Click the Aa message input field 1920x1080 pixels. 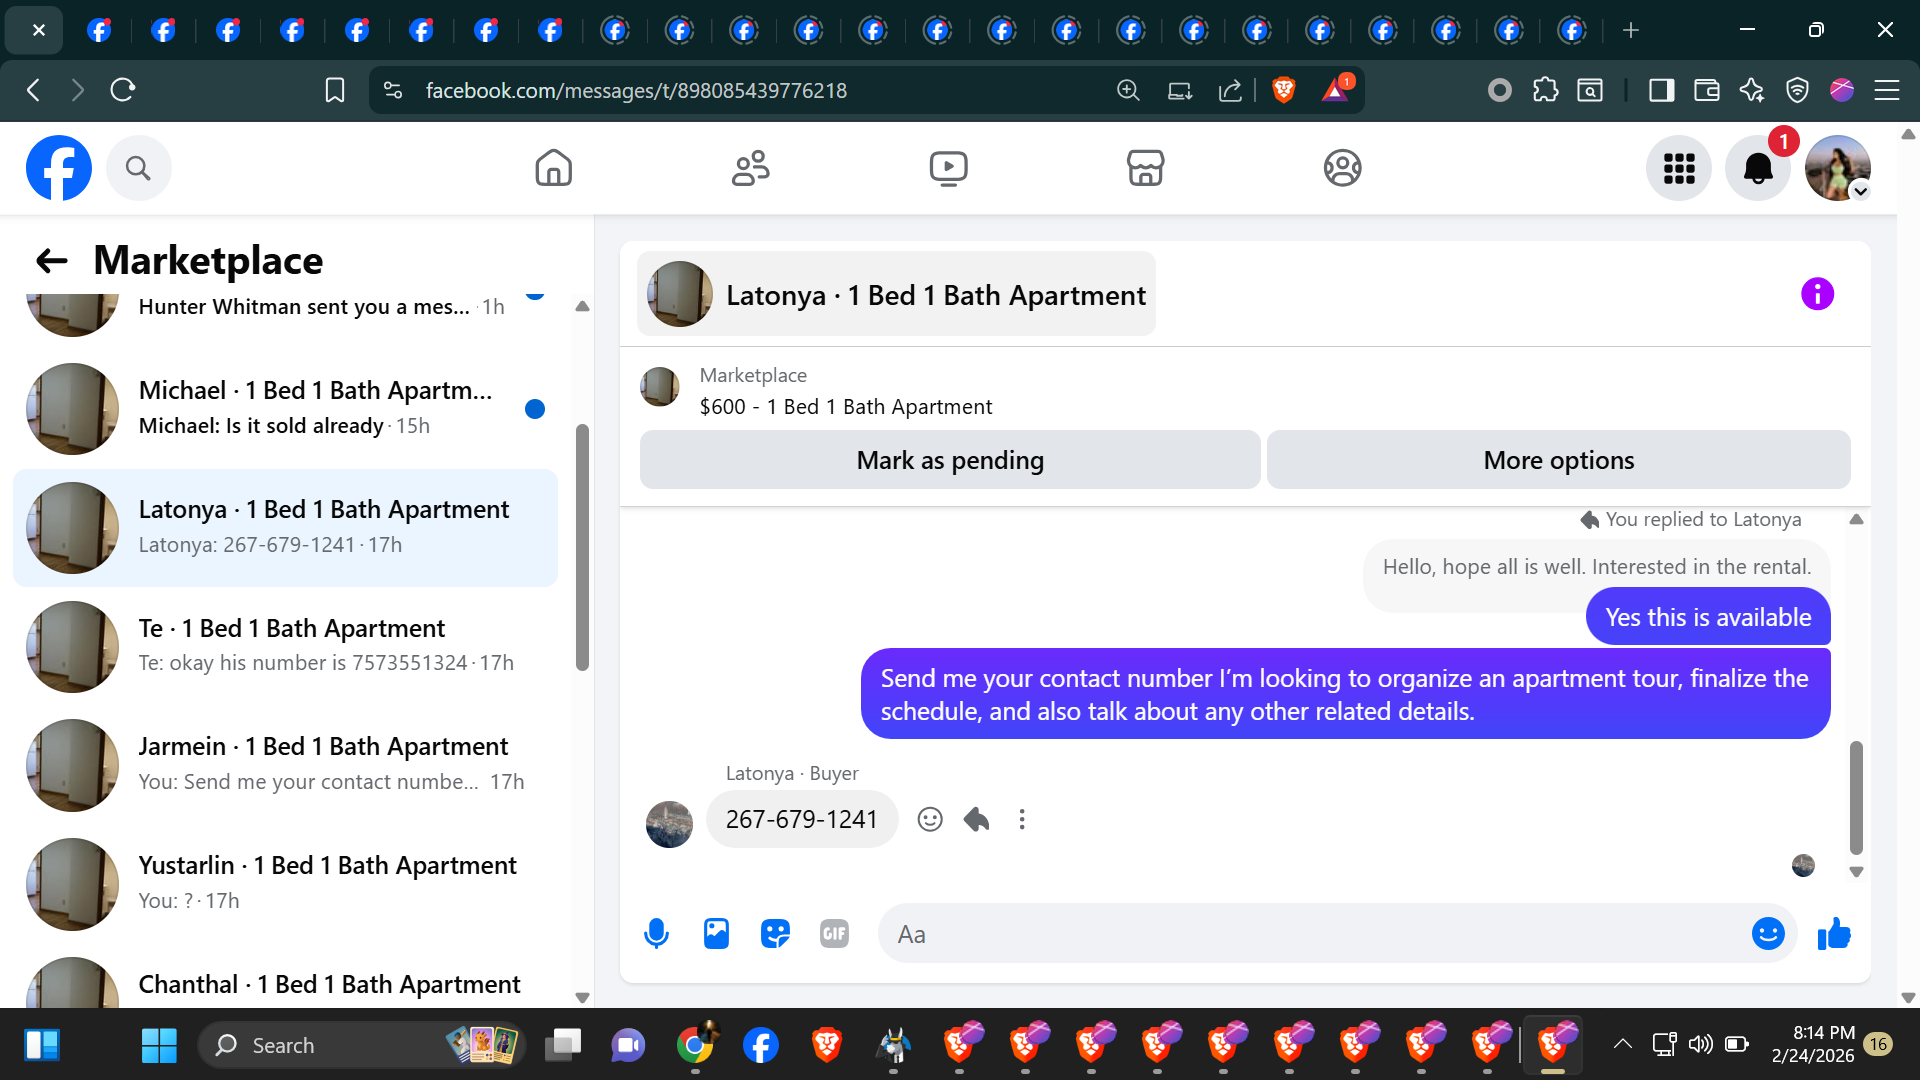click(1300, 934)
